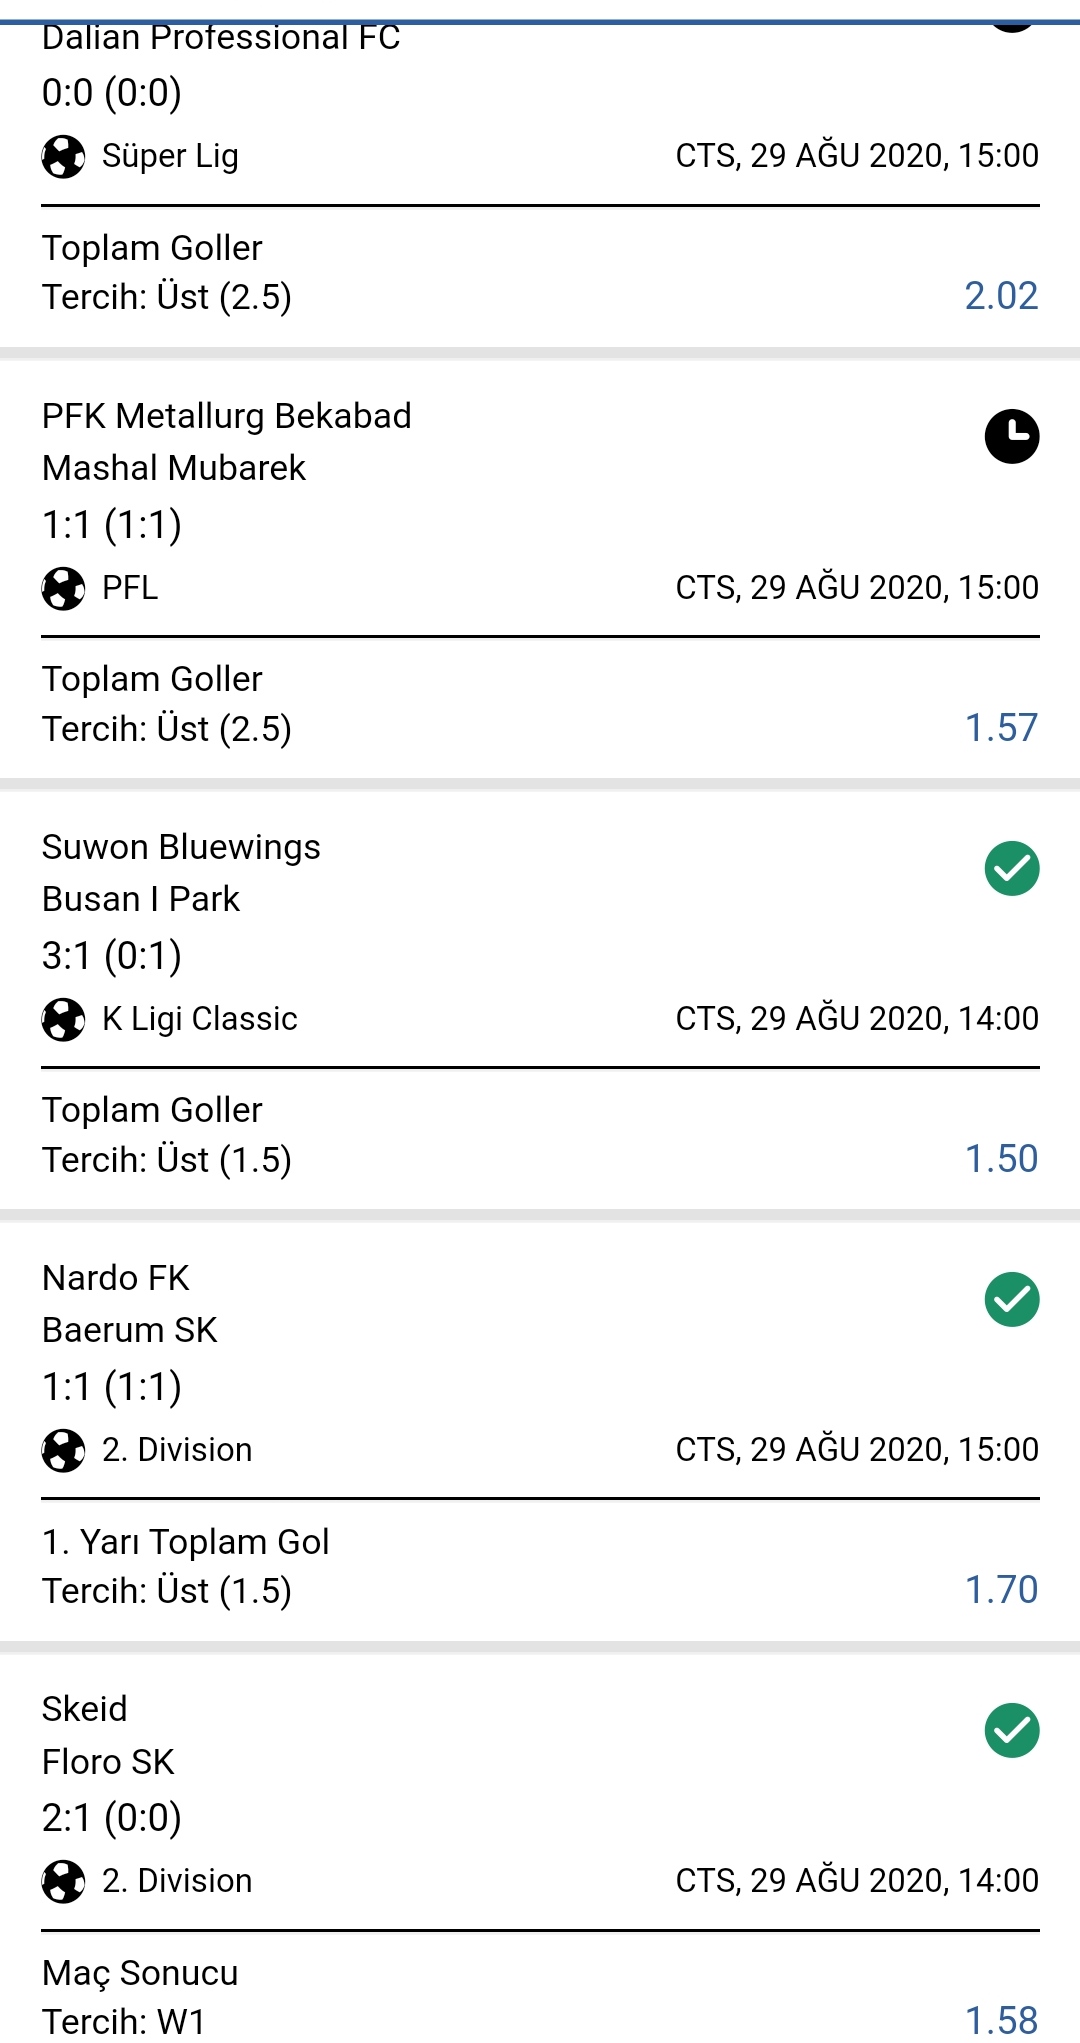This screenshot has width=1080, height=2043.
Task: Open Suwon Bluewings match entry
Action: point(181,847)
